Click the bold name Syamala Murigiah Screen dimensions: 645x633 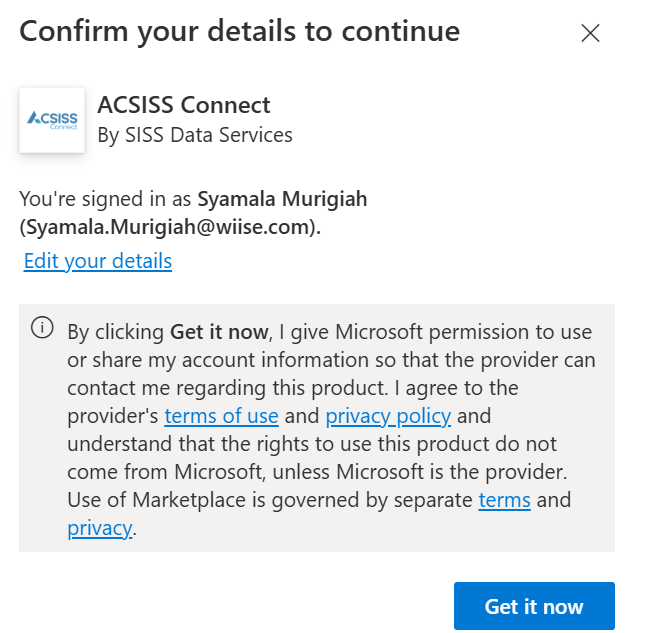click(x=282, y=199)
